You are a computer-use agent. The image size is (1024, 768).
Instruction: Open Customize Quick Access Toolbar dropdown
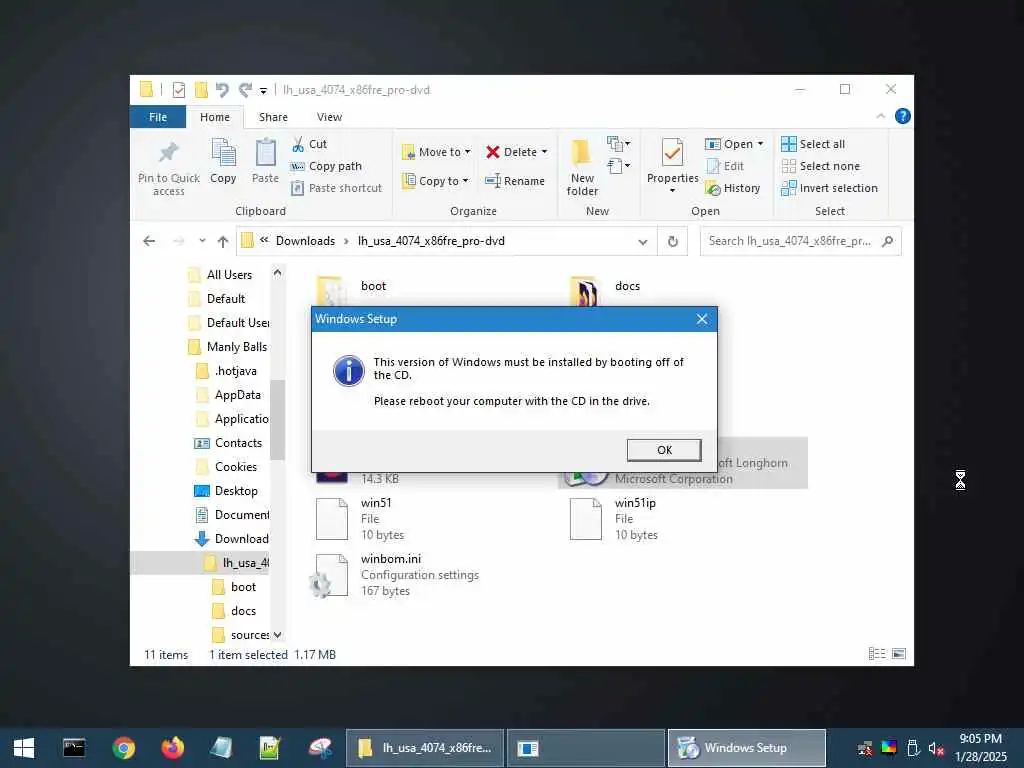click(x=263, y=90)
